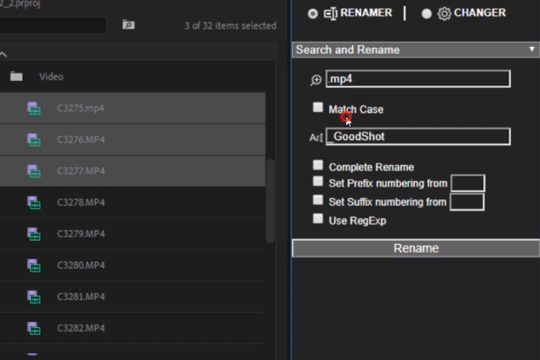The width and height of the screenshot is (540, 360).
Task: Enable the Use RegExp checkbox
Action: click(x=318, y=219)
